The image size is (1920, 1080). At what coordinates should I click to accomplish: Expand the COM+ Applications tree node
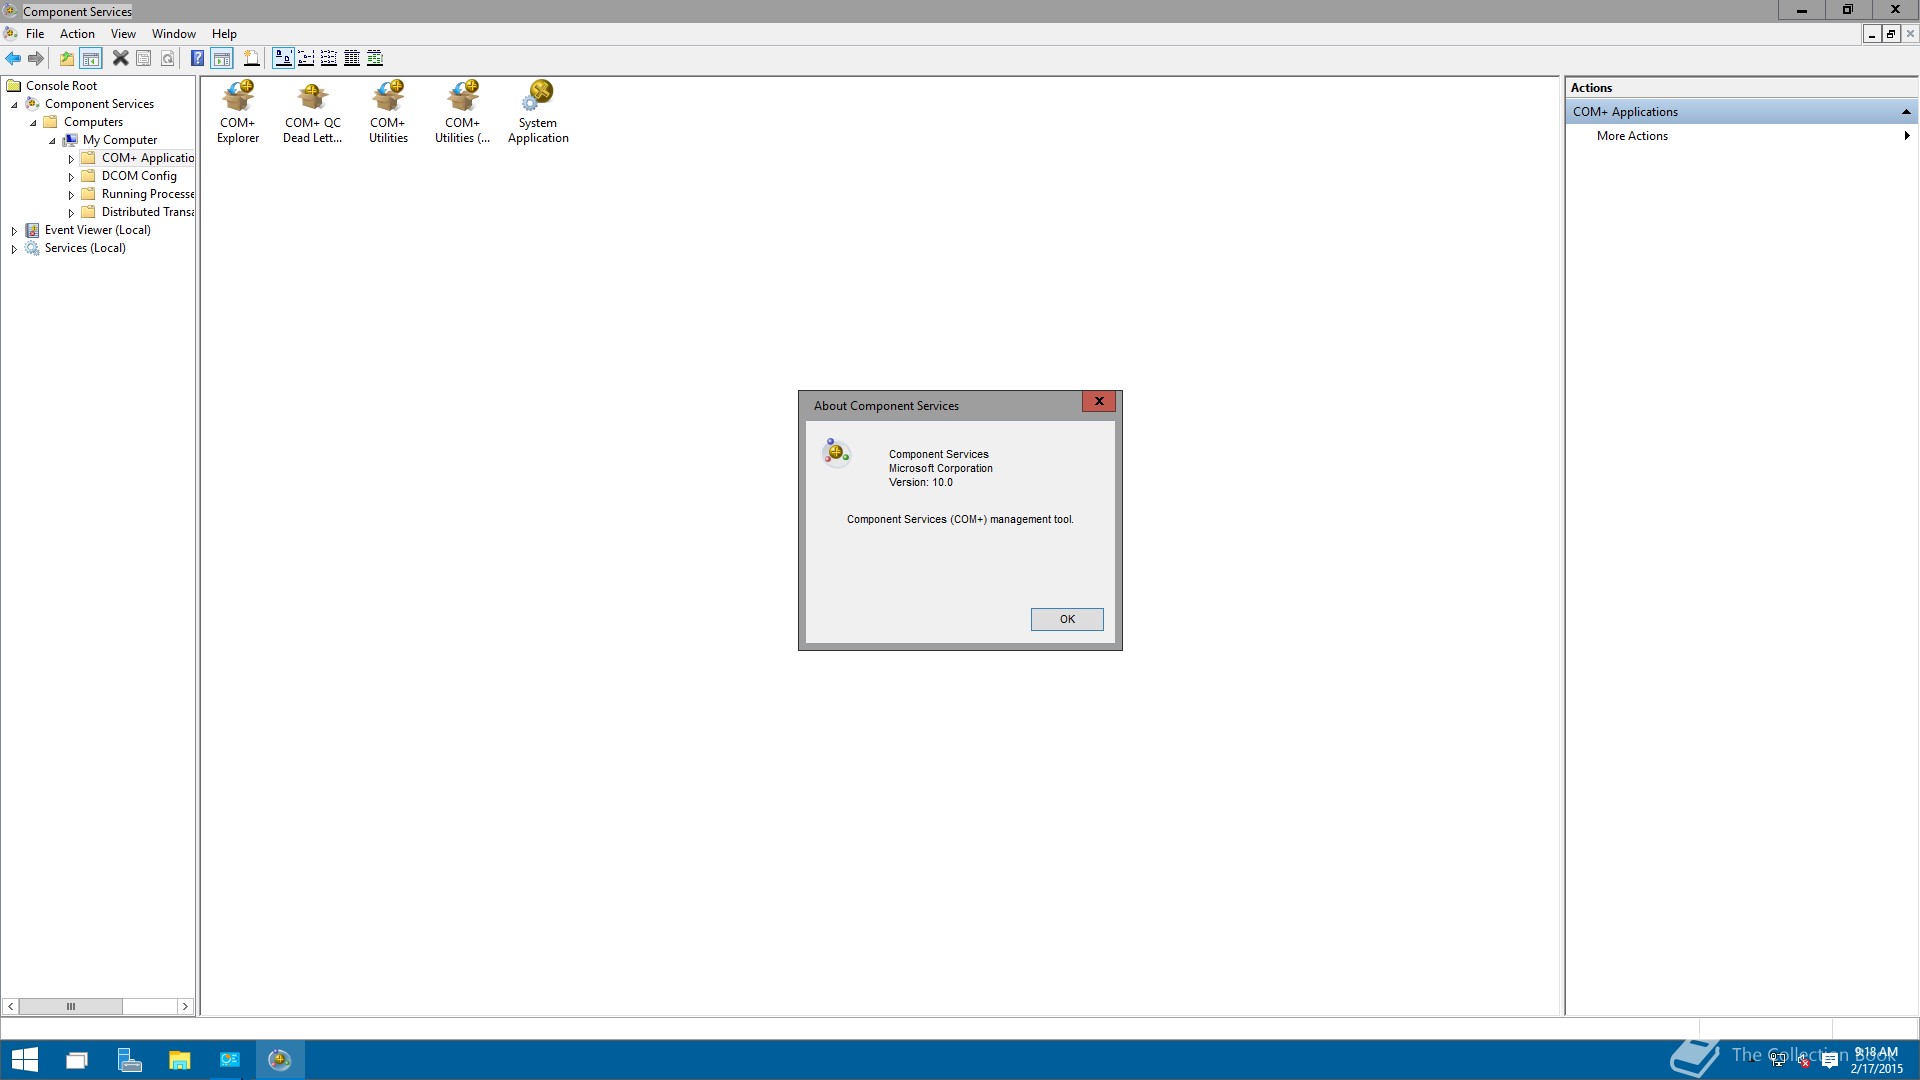(71, 159)
